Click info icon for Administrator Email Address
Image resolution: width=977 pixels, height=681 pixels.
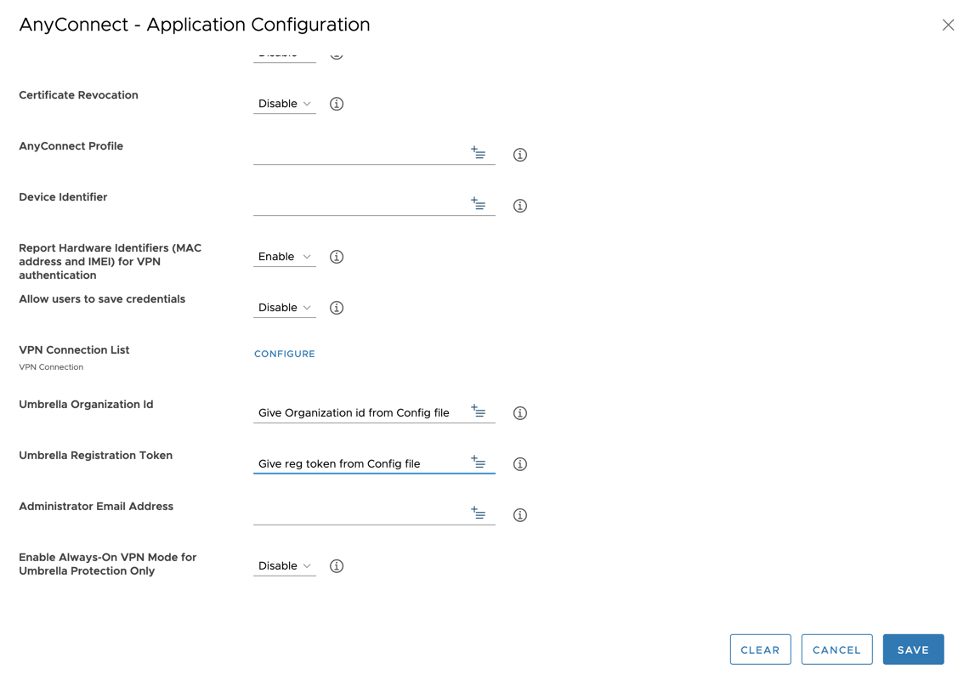[520, 515]
